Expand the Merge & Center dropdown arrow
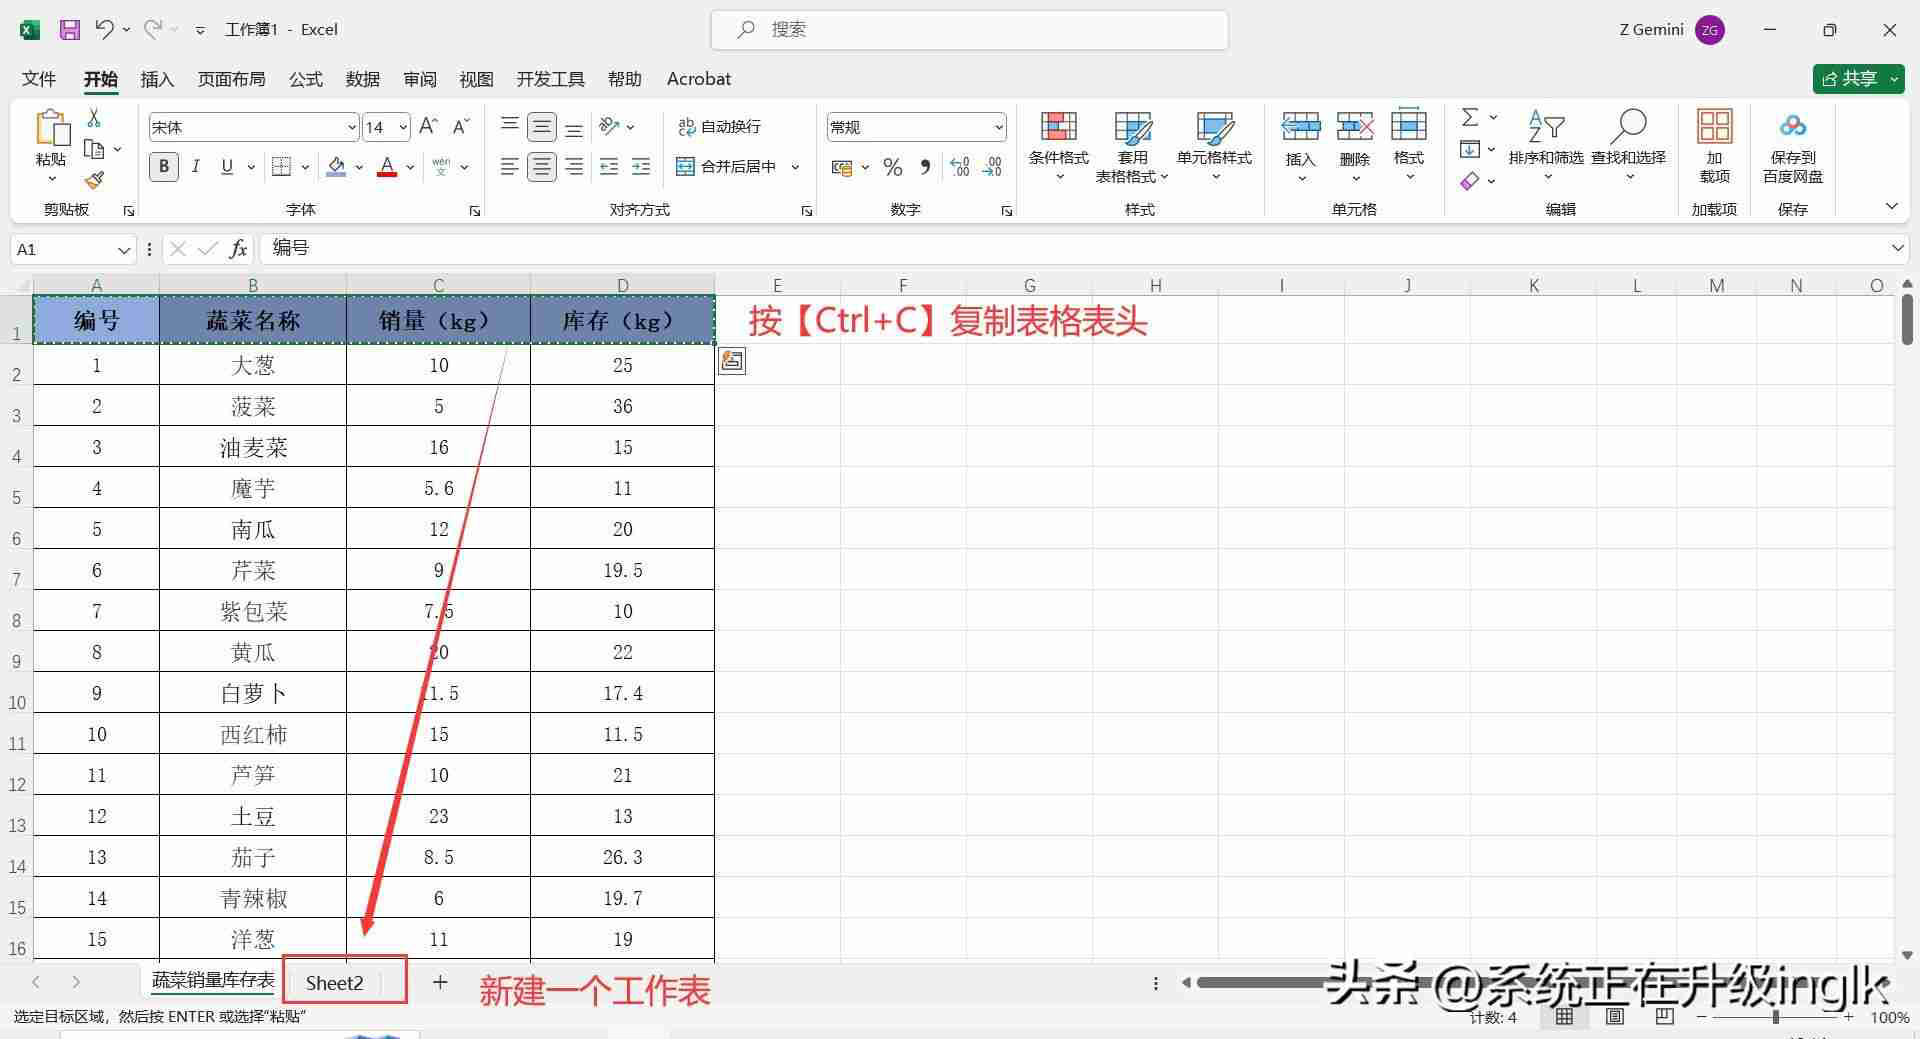1920x1039 pixels. coord(796,167)
